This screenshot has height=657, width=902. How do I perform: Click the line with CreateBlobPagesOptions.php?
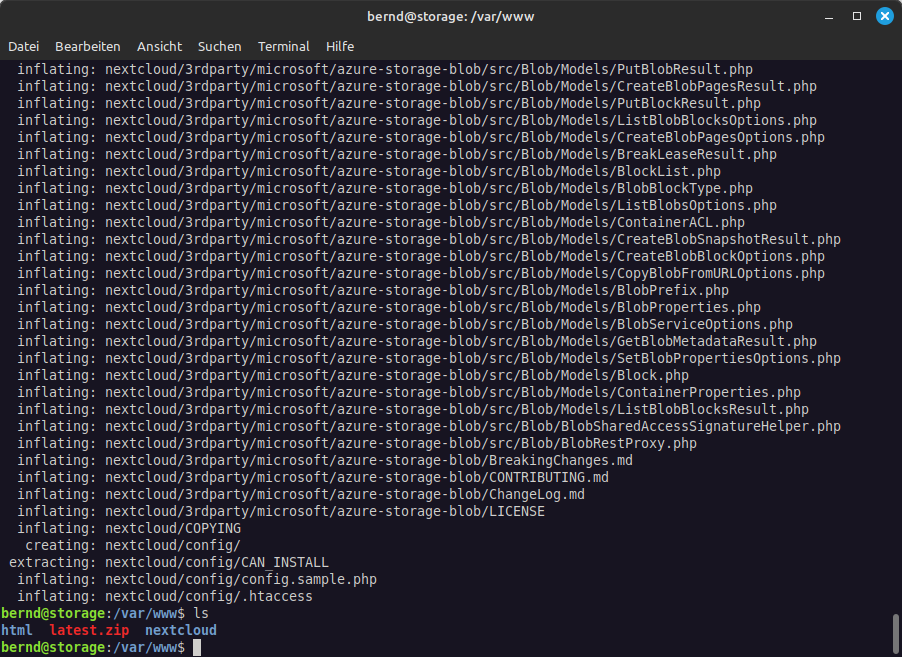click(x=421, y=137)
